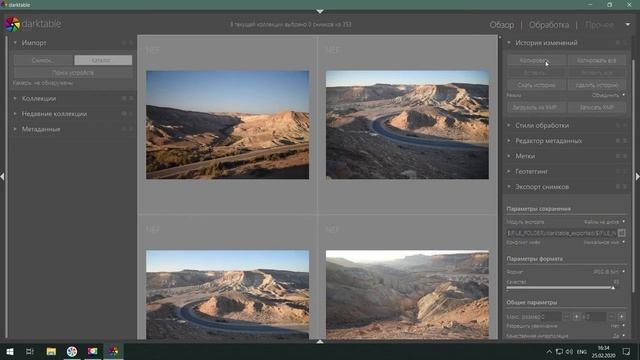Expand the Редактор метаданных module
The image size is (640, 360).
[509, 141]
